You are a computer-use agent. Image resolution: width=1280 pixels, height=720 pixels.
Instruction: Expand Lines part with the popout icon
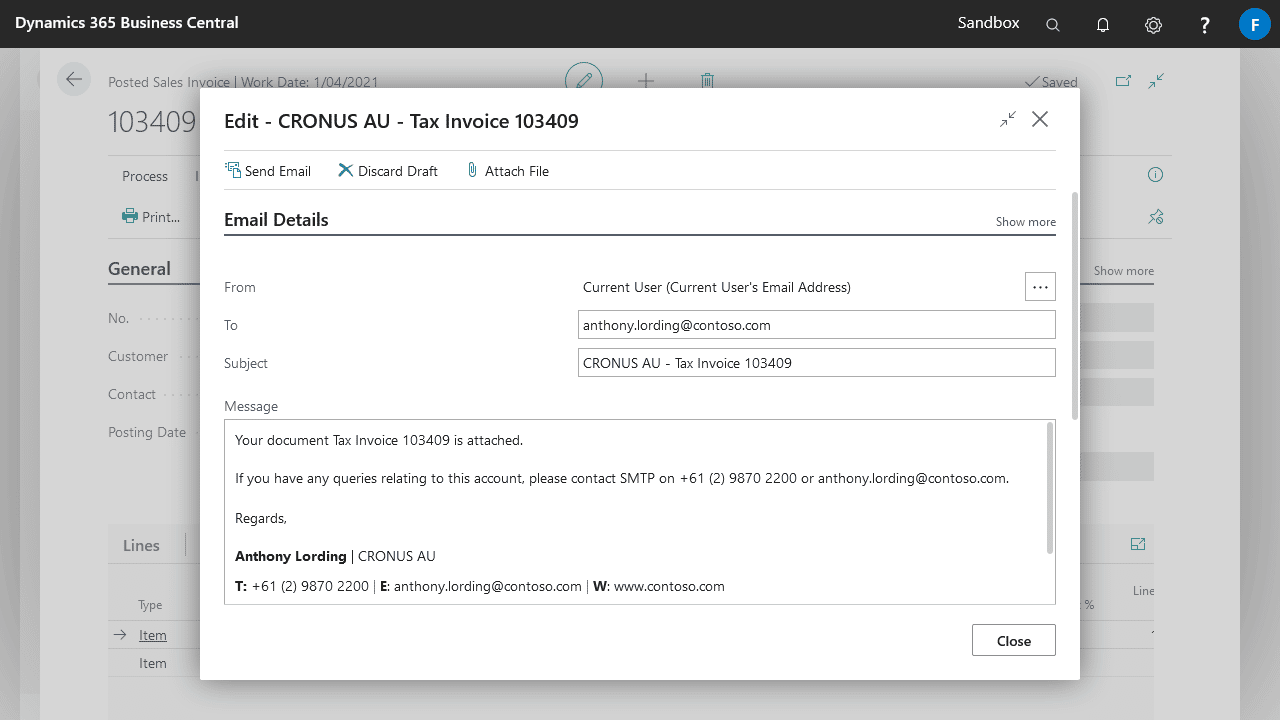pos(1137,544)
